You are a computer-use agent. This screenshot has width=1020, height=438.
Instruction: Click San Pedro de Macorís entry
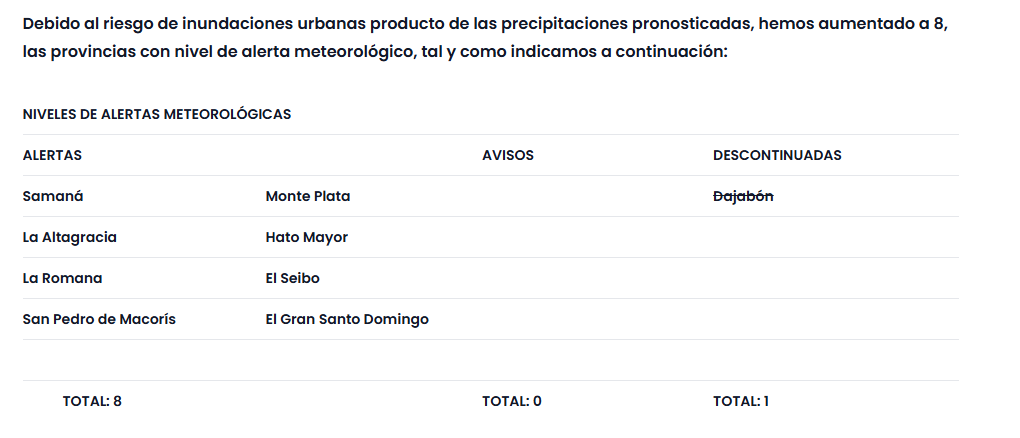[x=99, y=320]
